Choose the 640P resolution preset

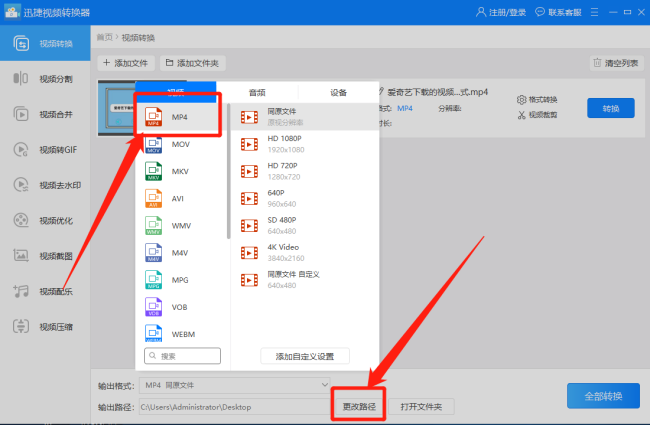click(x=305, y=199)
